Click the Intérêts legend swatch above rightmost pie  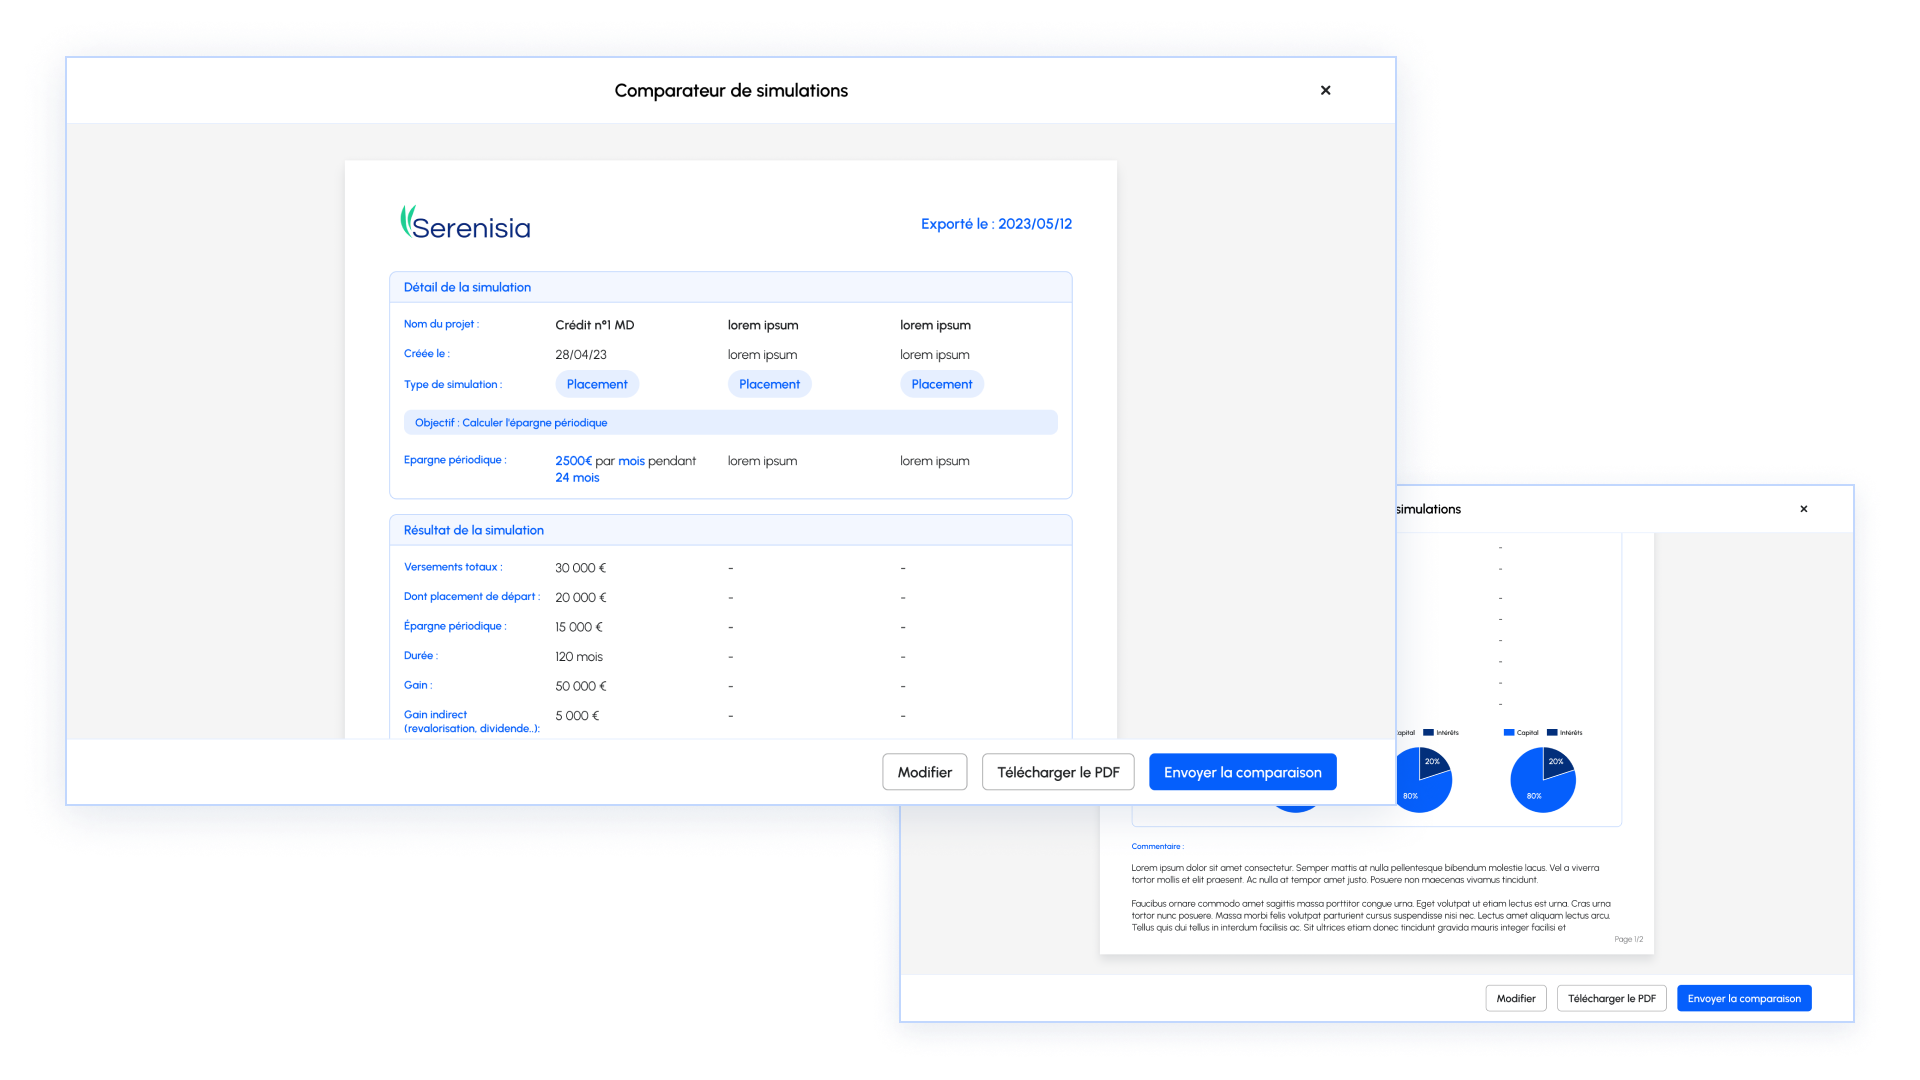pyautogui.click(x=1552, y=733)
